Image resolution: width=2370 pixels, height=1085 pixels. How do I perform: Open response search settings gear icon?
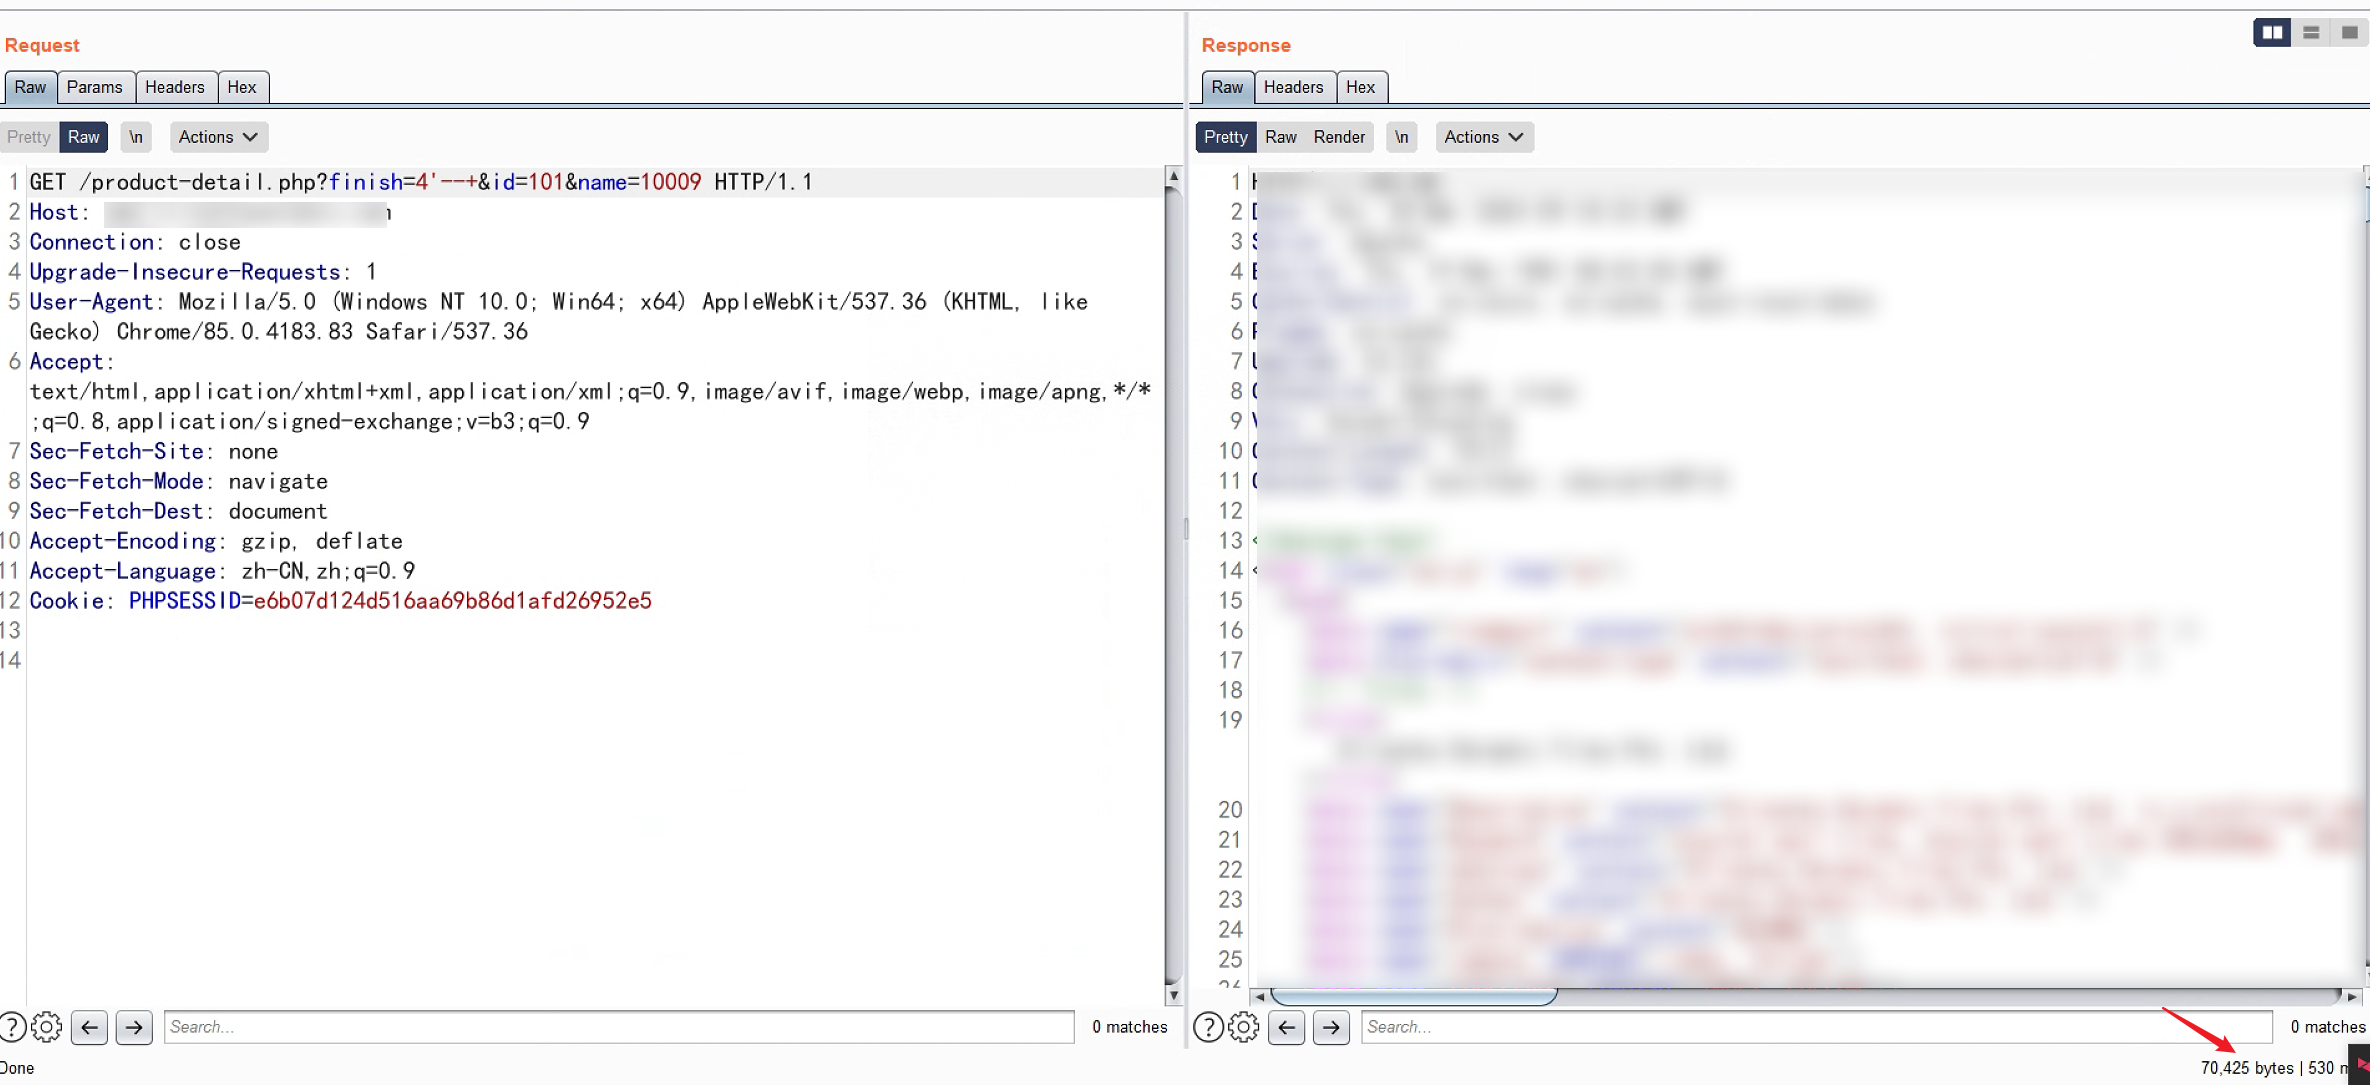click(x=1243, y=1027)
